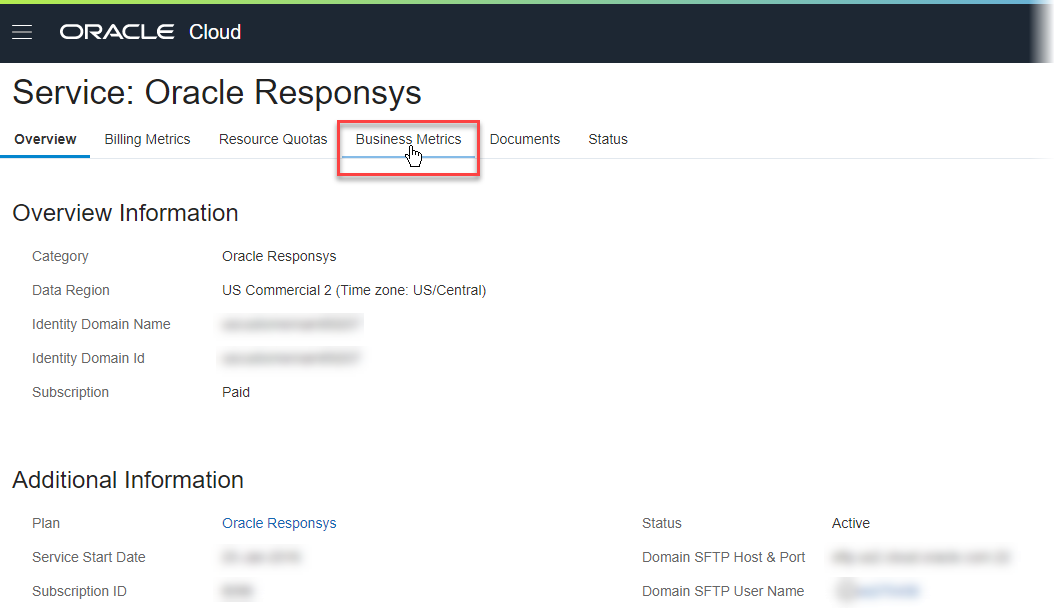The width and height of the screenshot is (1055, 615).
Task: Click the Paid subscription value
Action: (x=236, y=392)
